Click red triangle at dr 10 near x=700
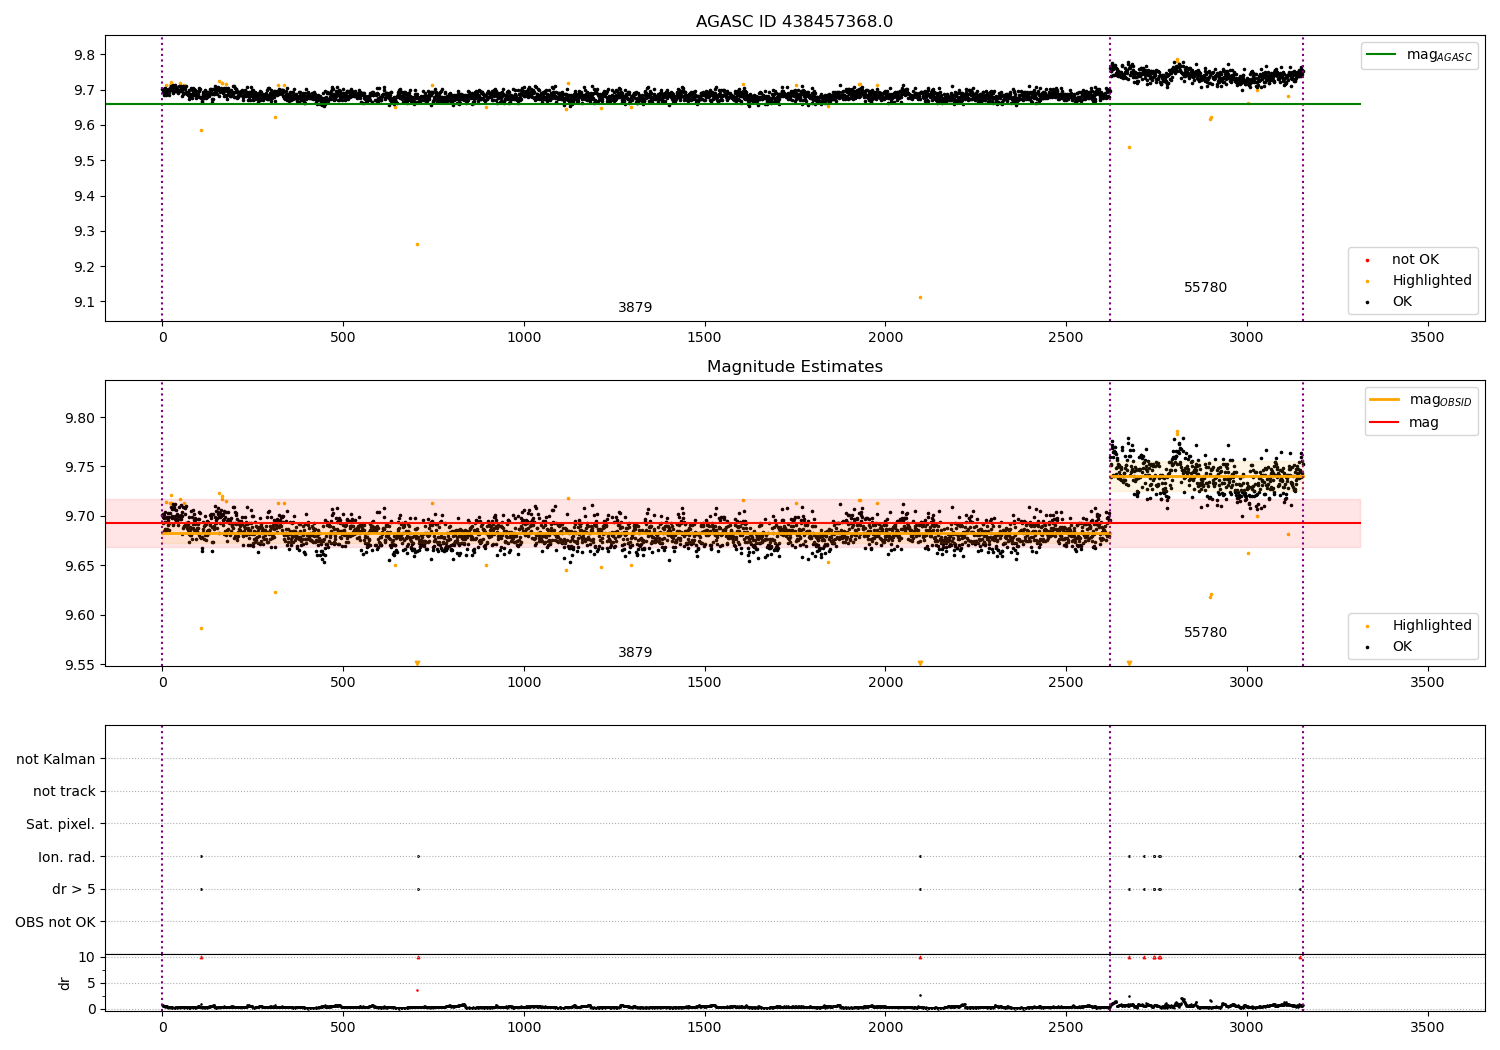This screenshot has height=1050, width=1500. (418, 957)
